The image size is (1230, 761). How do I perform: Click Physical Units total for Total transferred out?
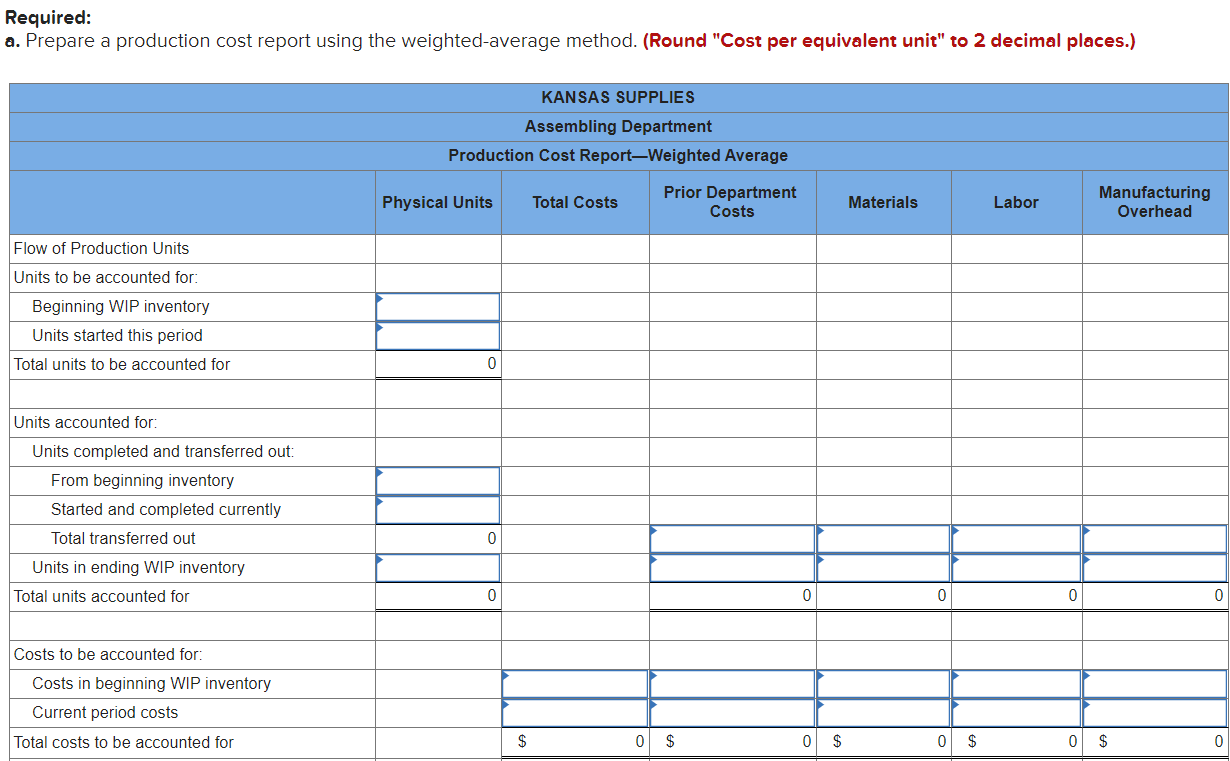[x=438, y=538]
